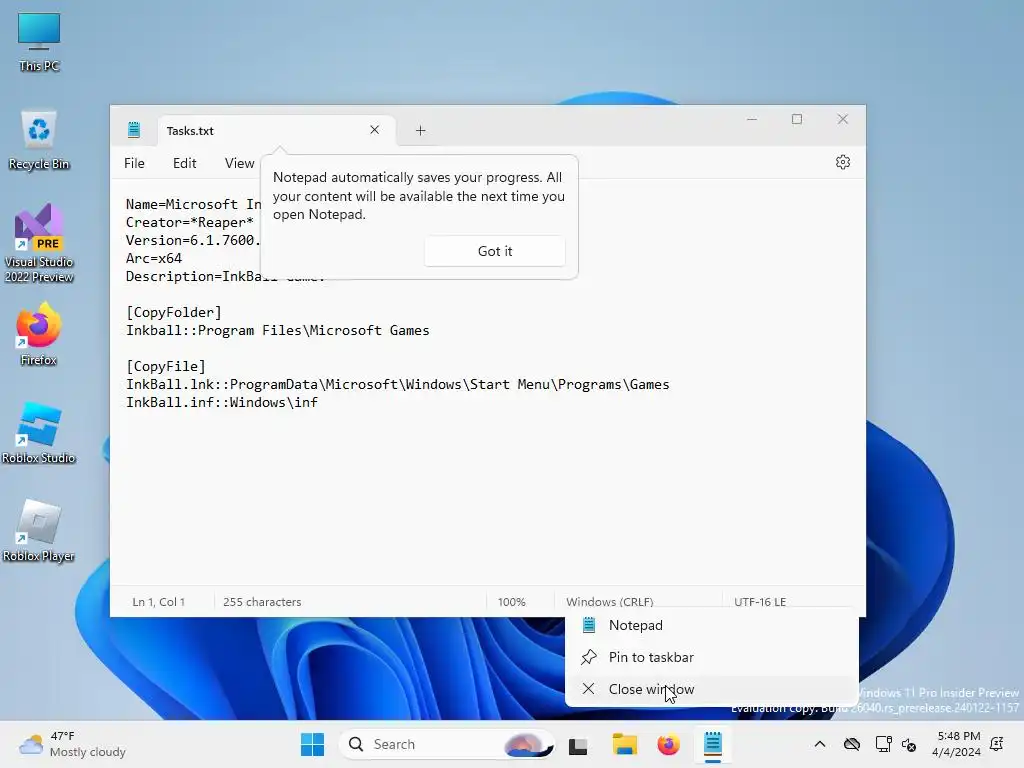Open the Windows Start button
The width and height of the screenshot is (1024, 768).
point(312,744)
